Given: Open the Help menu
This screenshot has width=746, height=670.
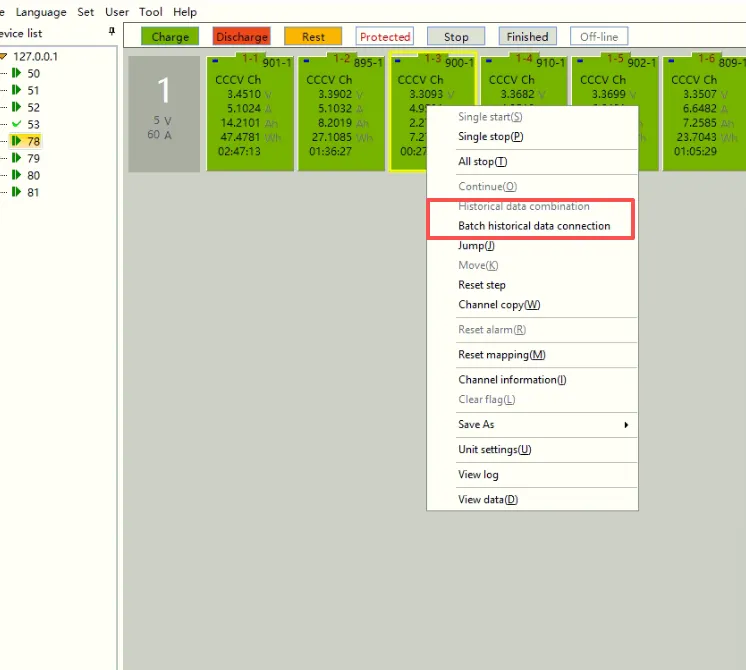Looking at the screenshot, I should pyautogui.click(x=185, y=12).
